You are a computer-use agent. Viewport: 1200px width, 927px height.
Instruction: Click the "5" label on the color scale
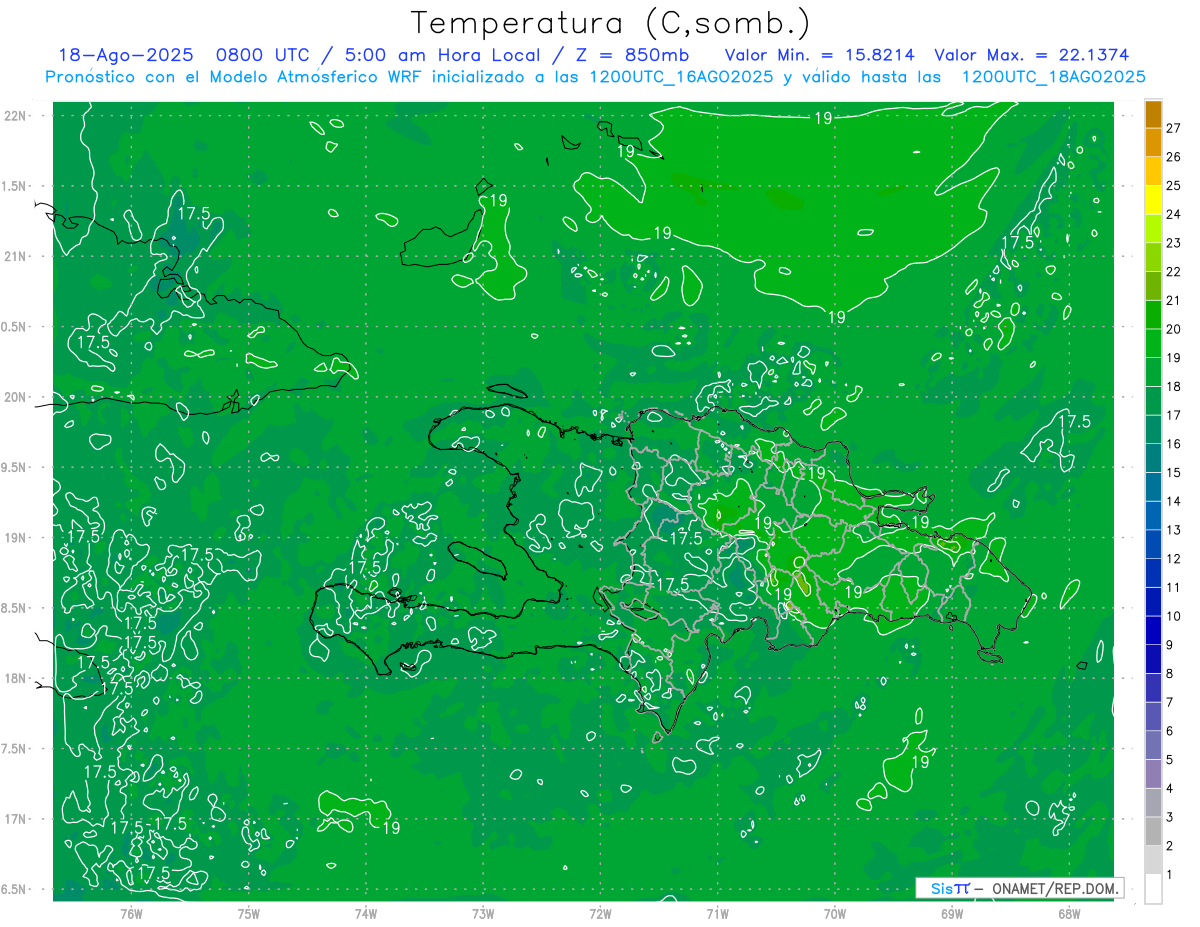(x=1170, y=760)
